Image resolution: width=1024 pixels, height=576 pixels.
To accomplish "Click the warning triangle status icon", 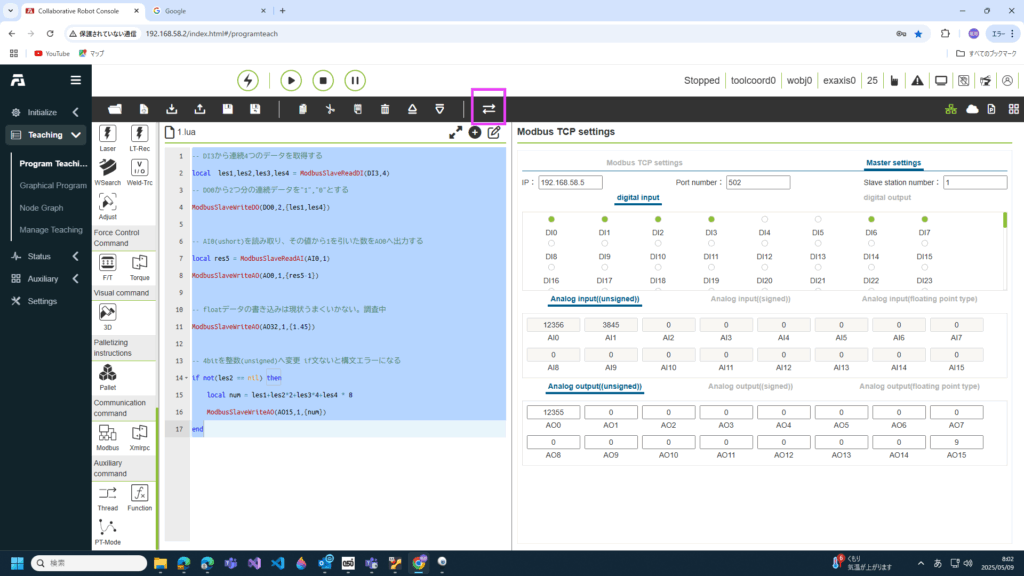I will point(918,80).
